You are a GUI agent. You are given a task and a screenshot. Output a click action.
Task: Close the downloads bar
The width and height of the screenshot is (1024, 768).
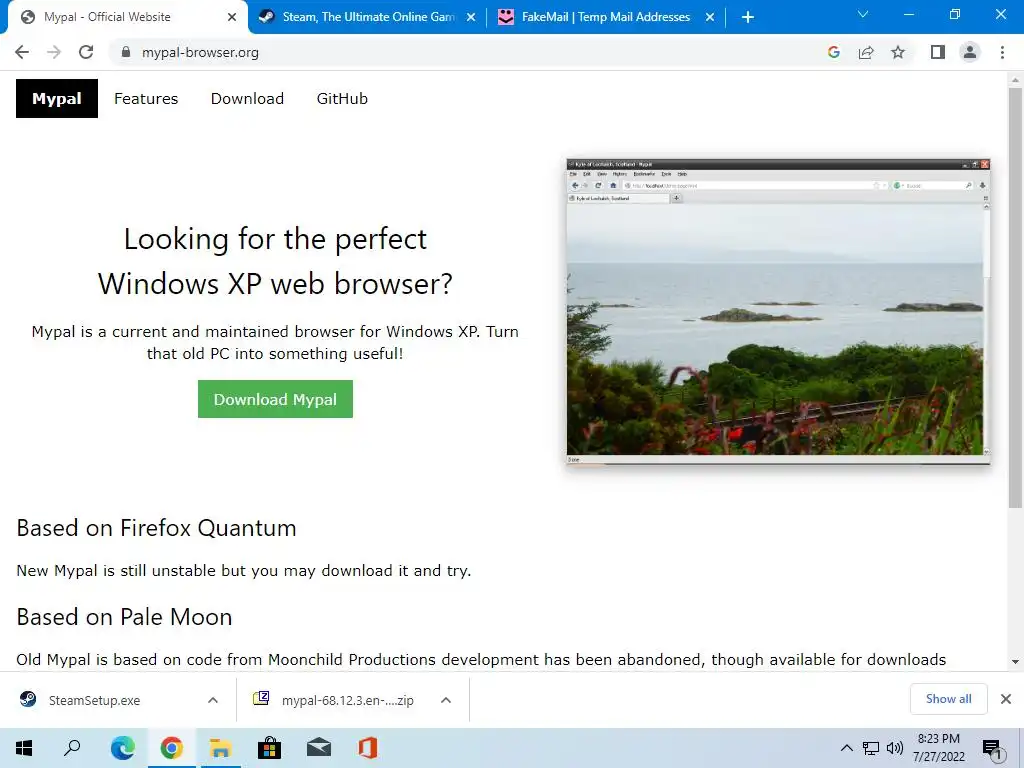click(1006, 699)
